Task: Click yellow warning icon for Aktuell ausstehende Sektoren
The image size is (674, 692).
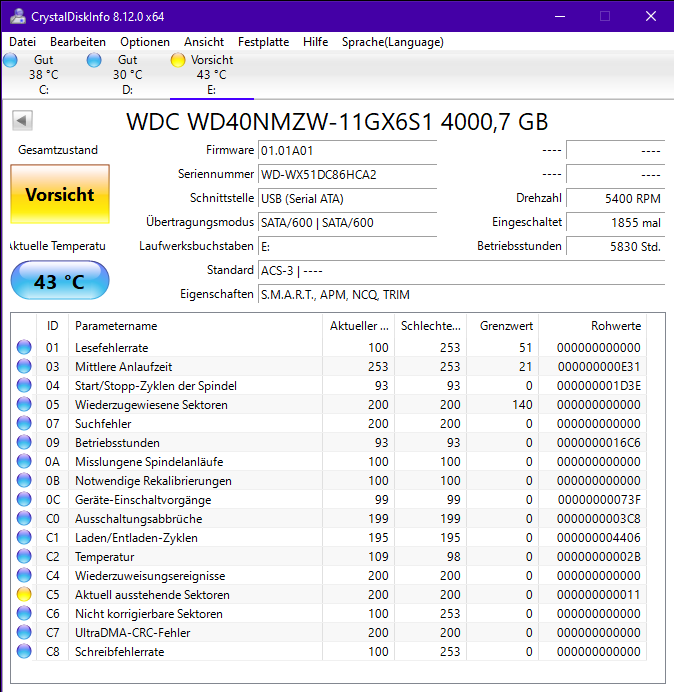Action: (x=24, y=594)
